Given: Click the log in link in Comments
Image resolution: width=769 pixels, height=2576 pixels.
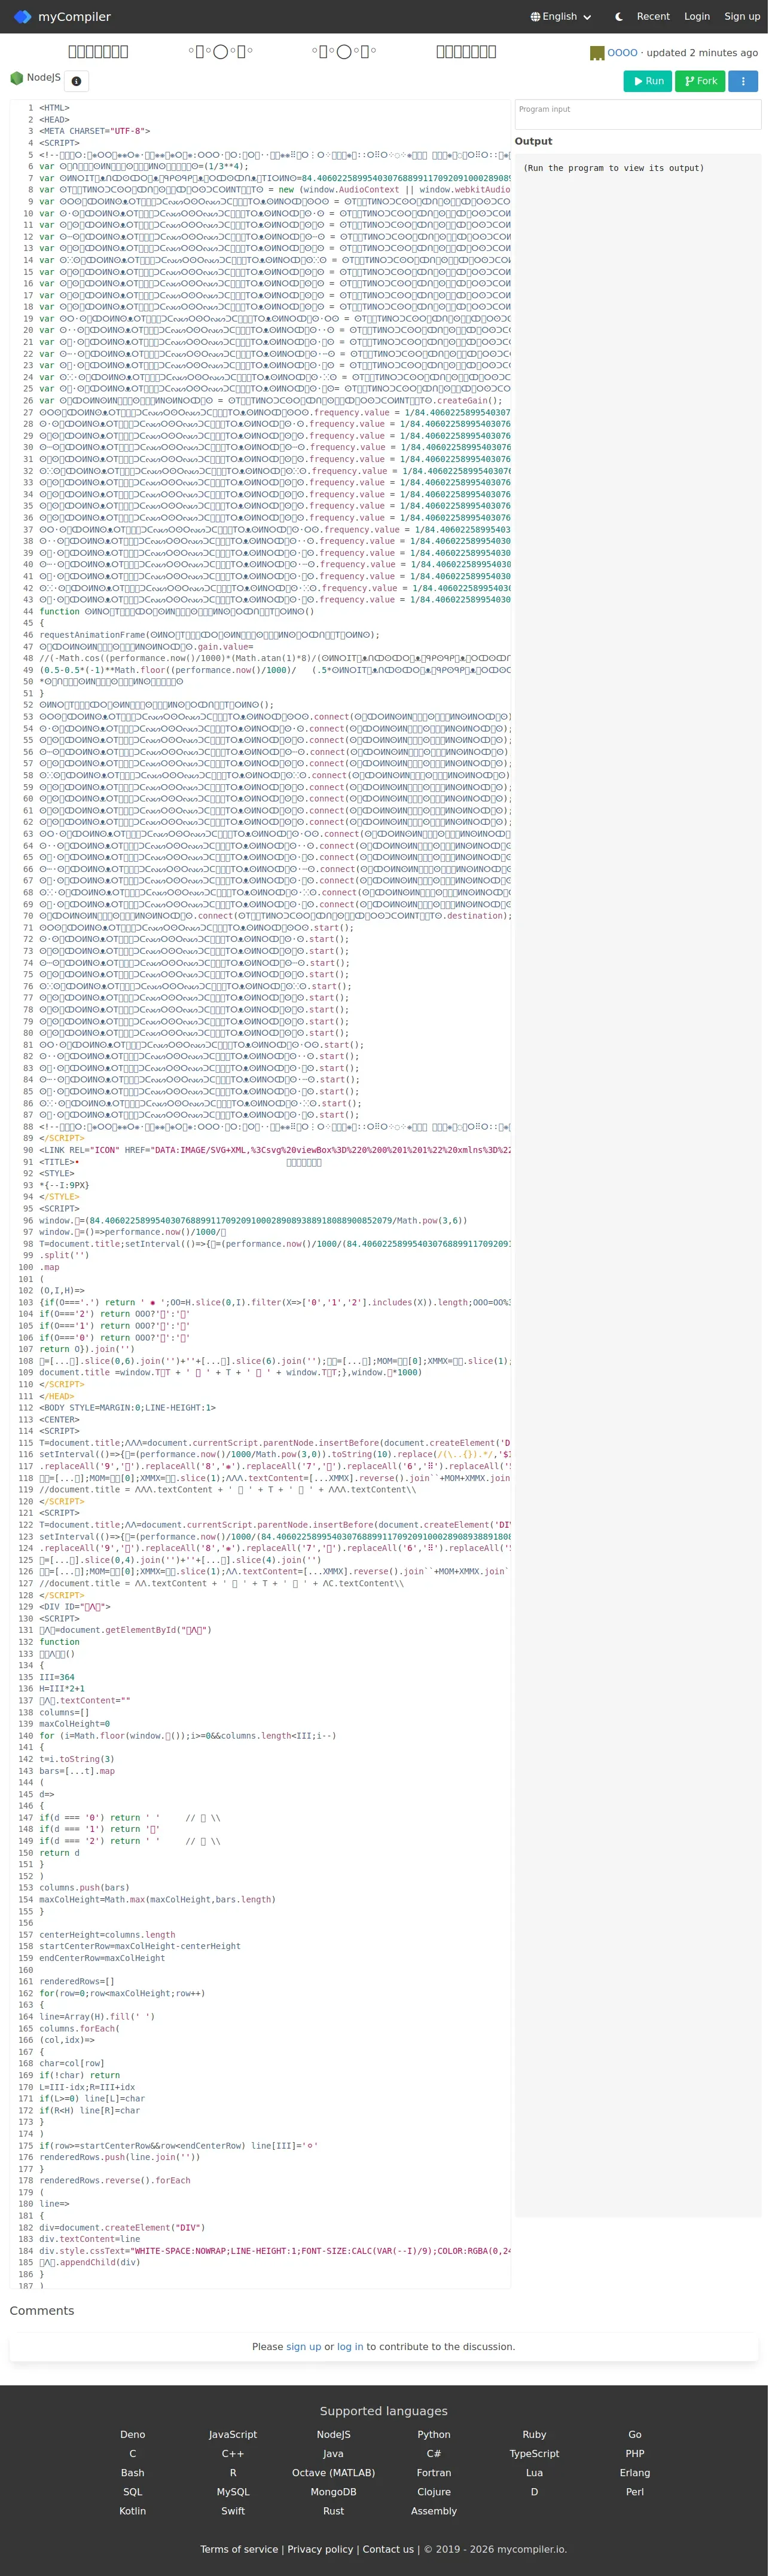Looking at the screenshot, I should [x=350, y=2346].
